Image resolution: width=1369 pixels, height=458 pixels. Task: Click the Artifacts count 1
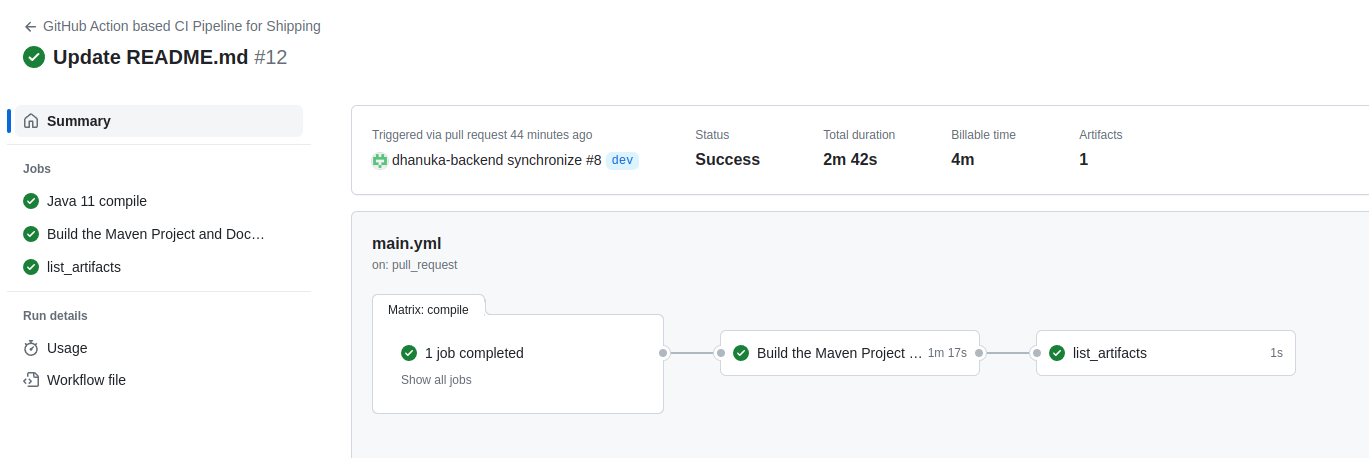click(x=1083, y=160)
